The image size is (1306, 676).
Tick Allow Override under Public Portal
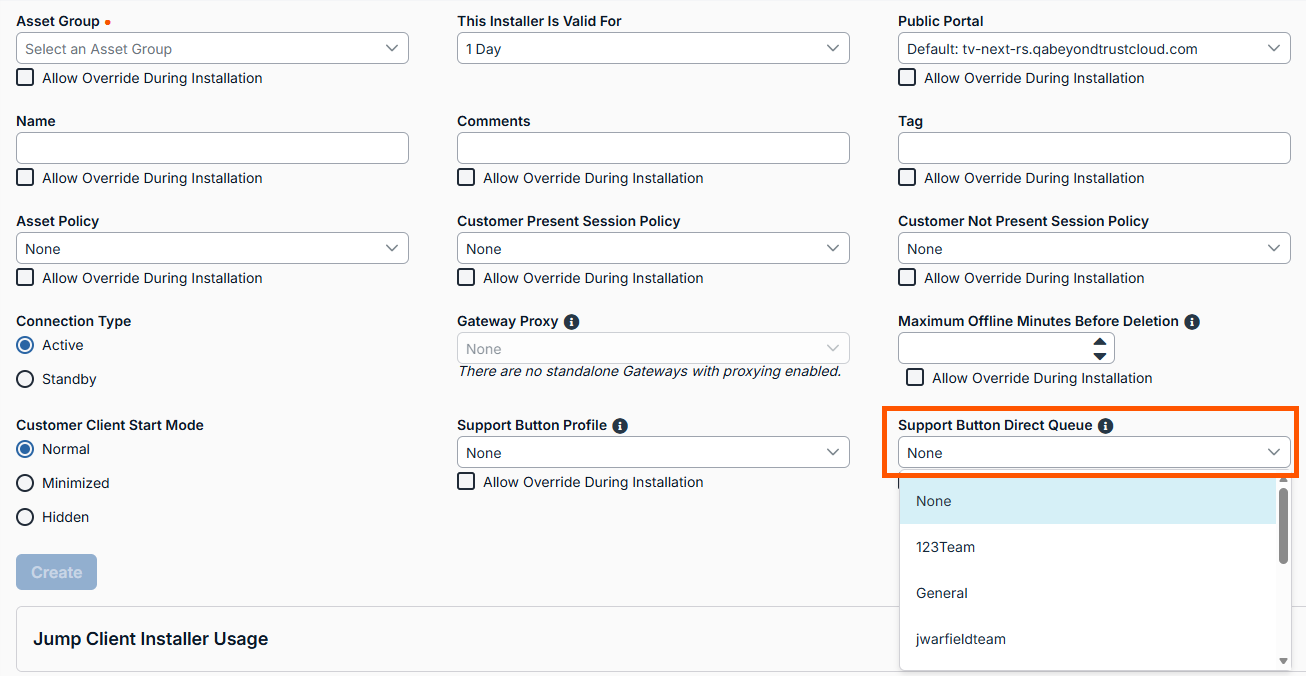coord(907,78)
